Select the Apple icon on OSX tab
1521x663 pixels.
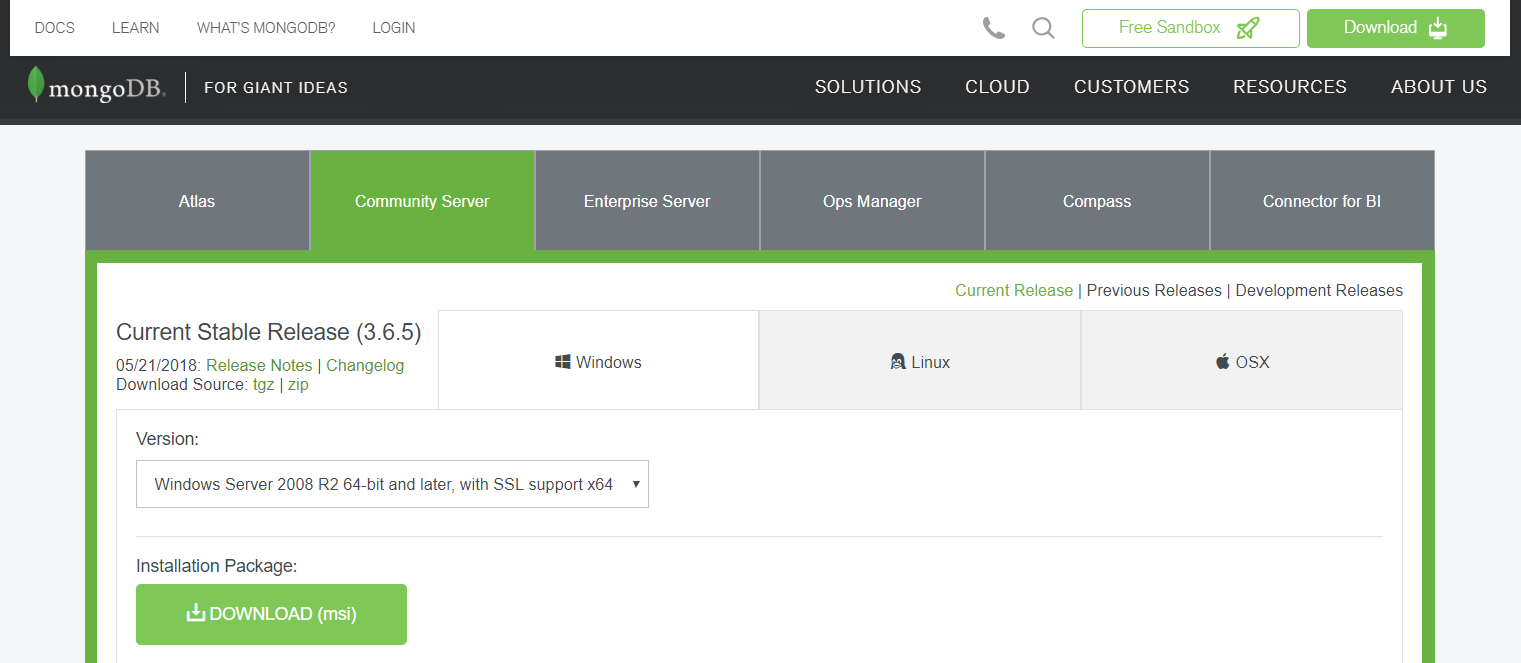click(1222, 360)
